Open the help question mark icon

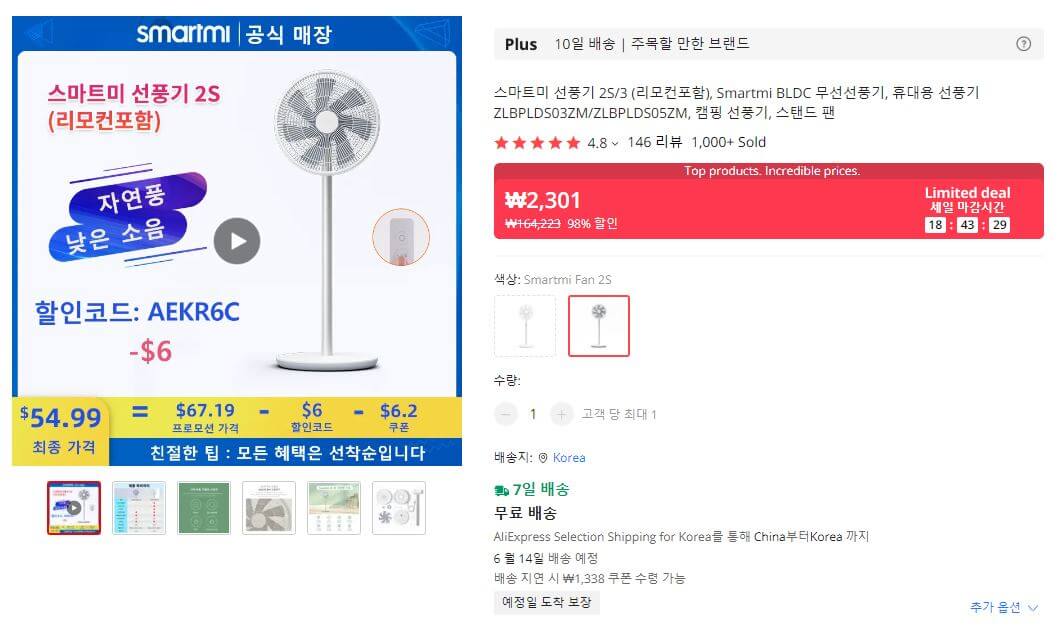[x=1022, y=44]
